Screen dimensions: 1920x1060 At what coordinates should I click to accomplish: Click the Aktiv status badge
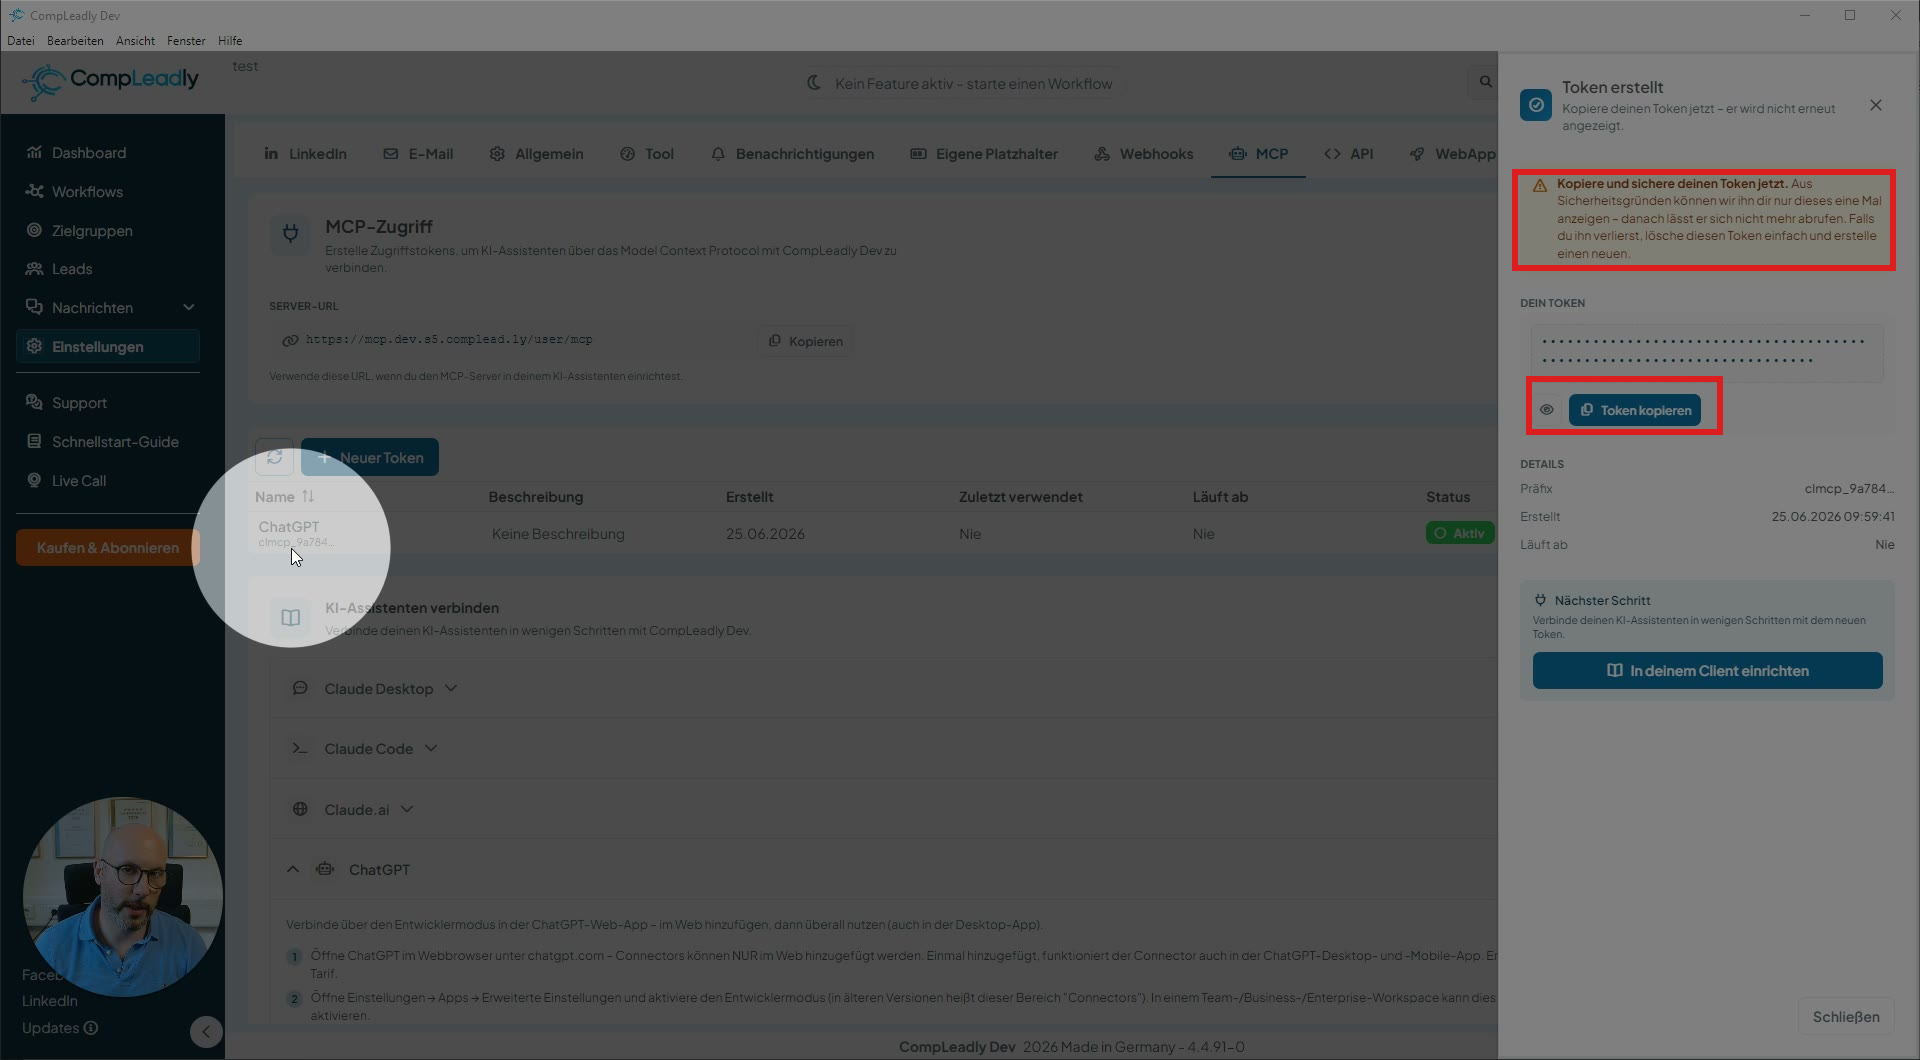[x=1460, y=533]
